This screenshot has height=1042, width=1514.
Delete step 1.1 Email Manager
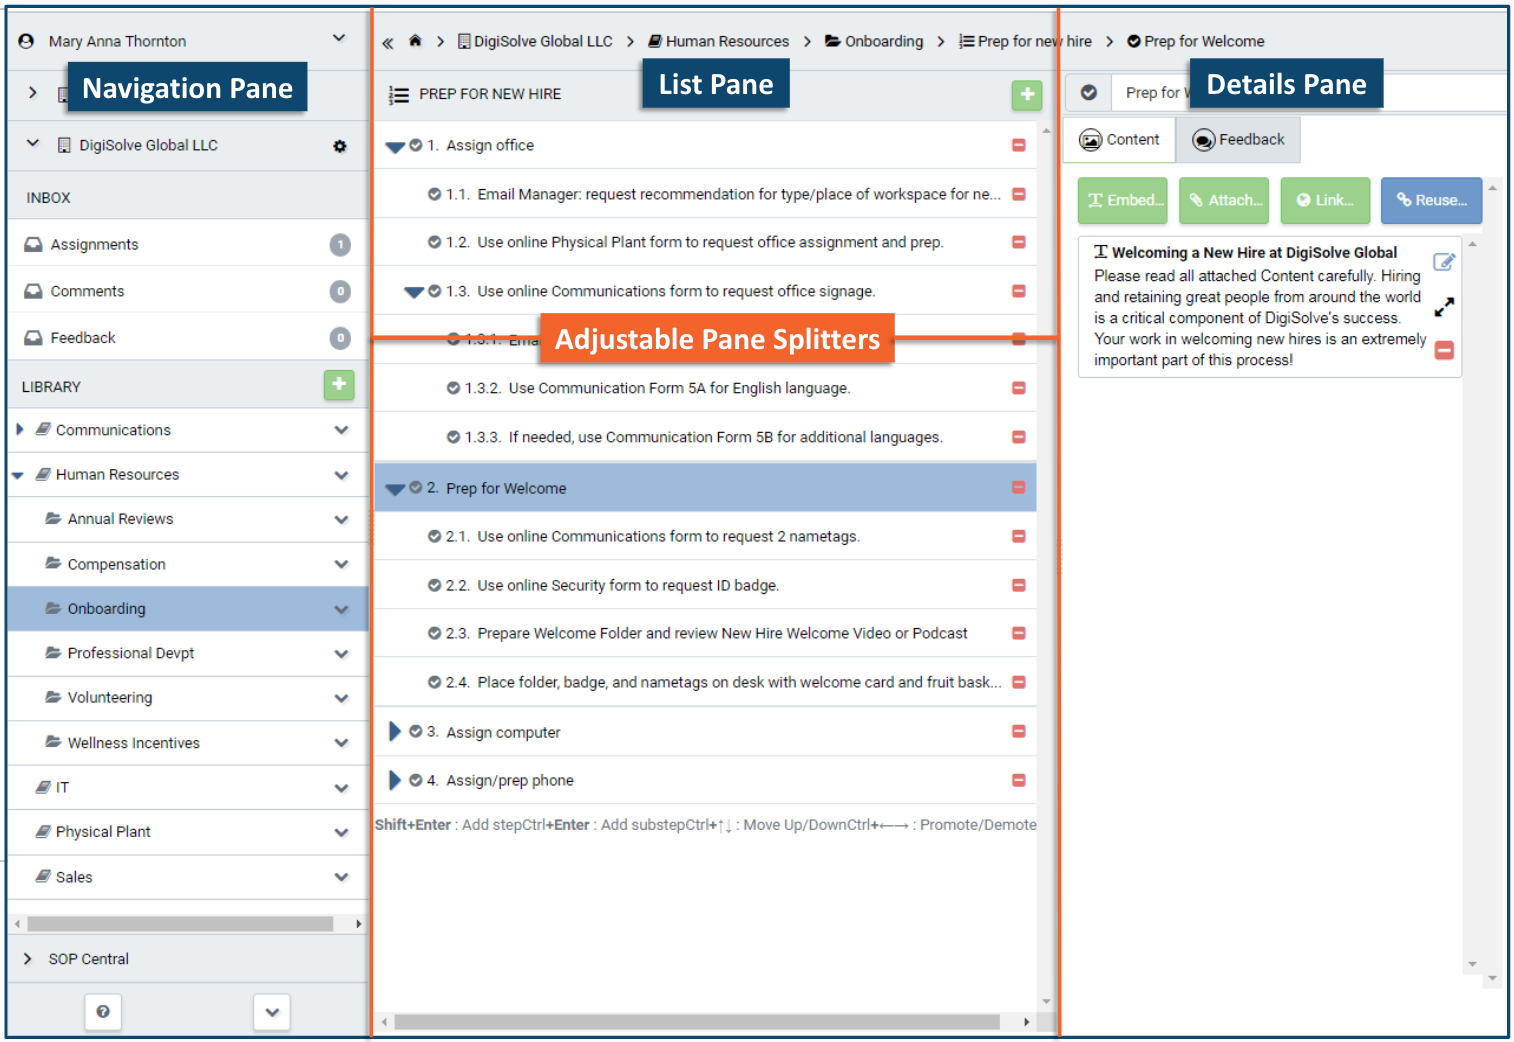pos(1019,194)
